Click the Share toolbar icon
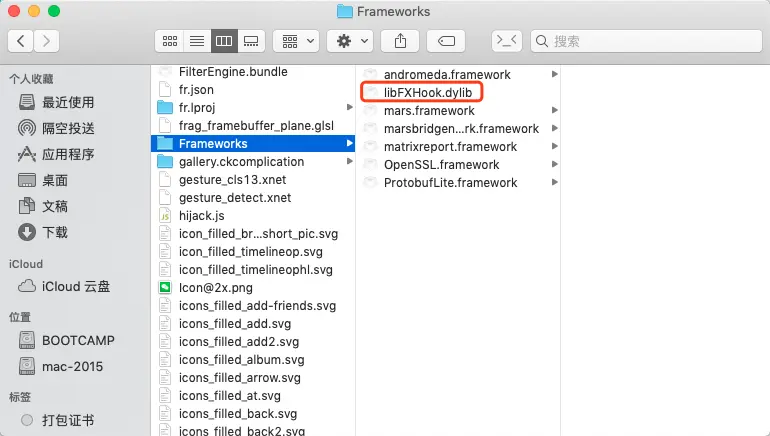The image size is (770, 436). tap(400, 41)
